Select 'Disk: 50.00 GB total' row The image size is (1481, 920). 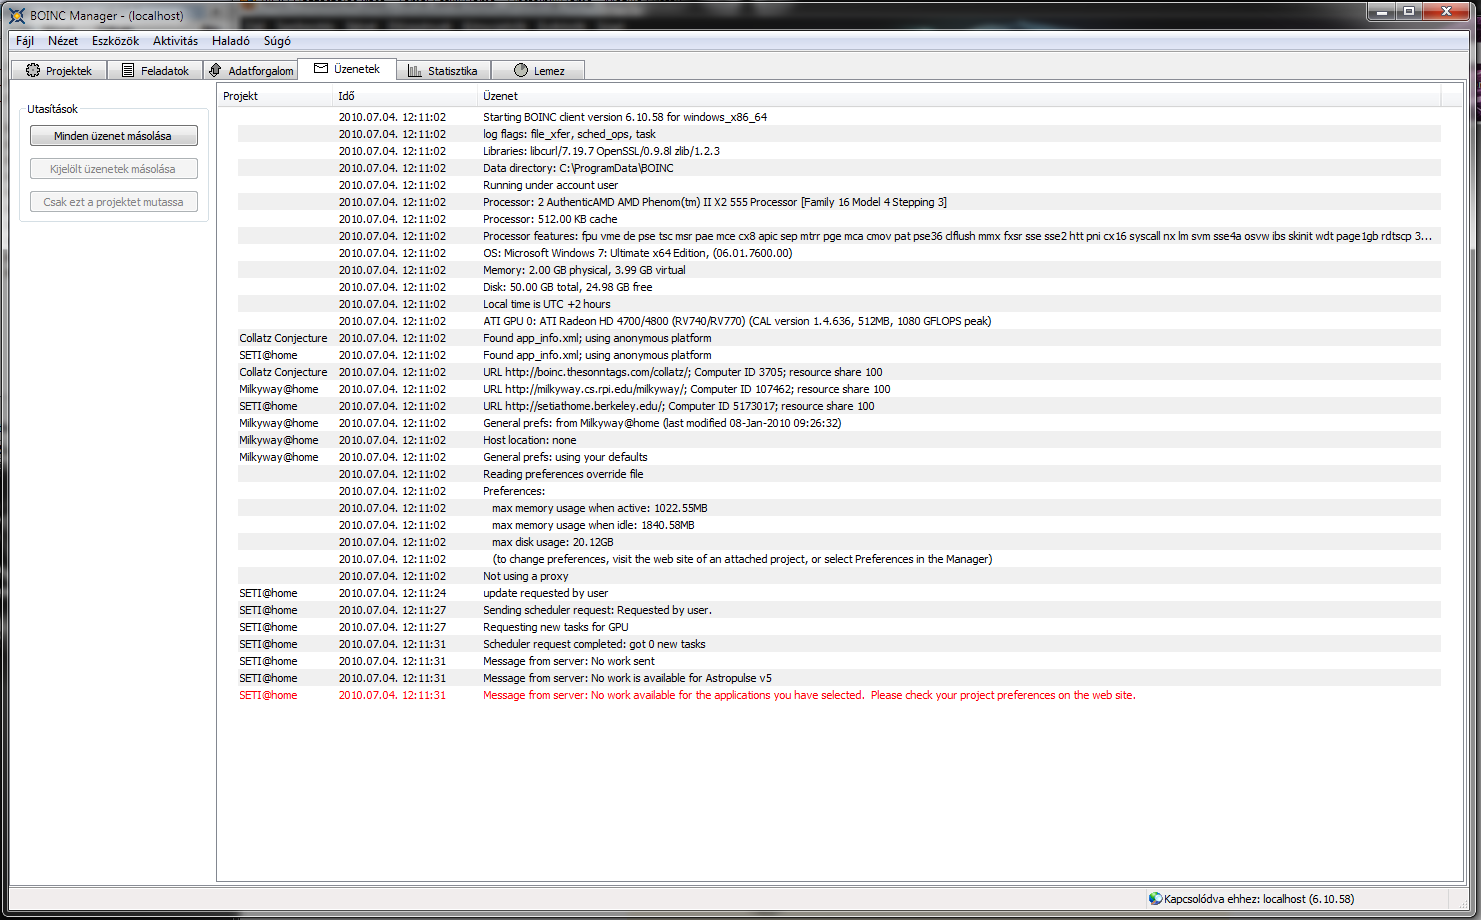839,287
